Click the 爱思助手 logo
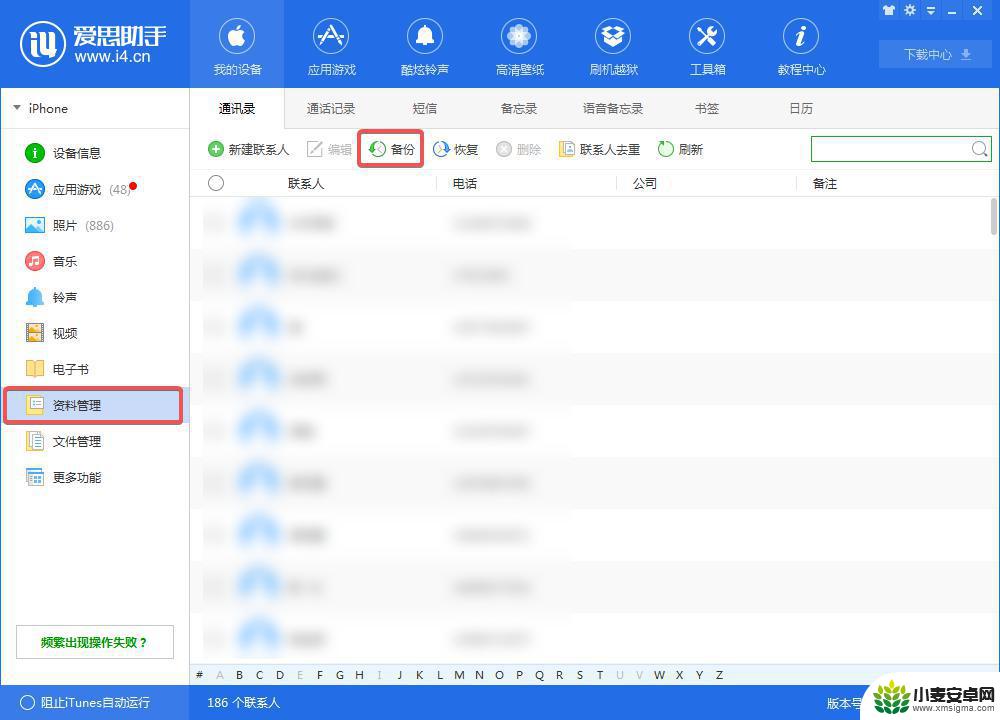Viewport: 1000px width, 720px height. click(x=93, y=43)
